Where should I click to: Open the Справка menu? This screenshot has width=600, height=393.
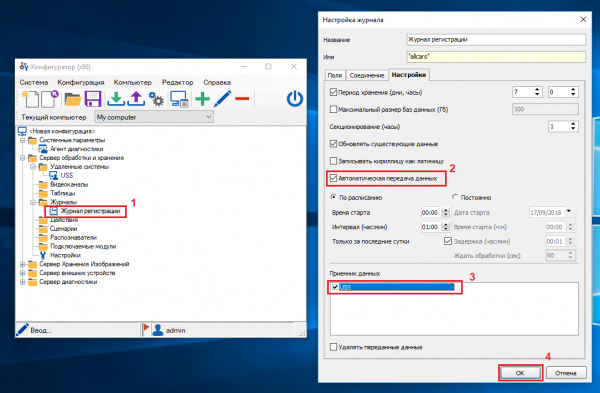[x=217, y=82]
